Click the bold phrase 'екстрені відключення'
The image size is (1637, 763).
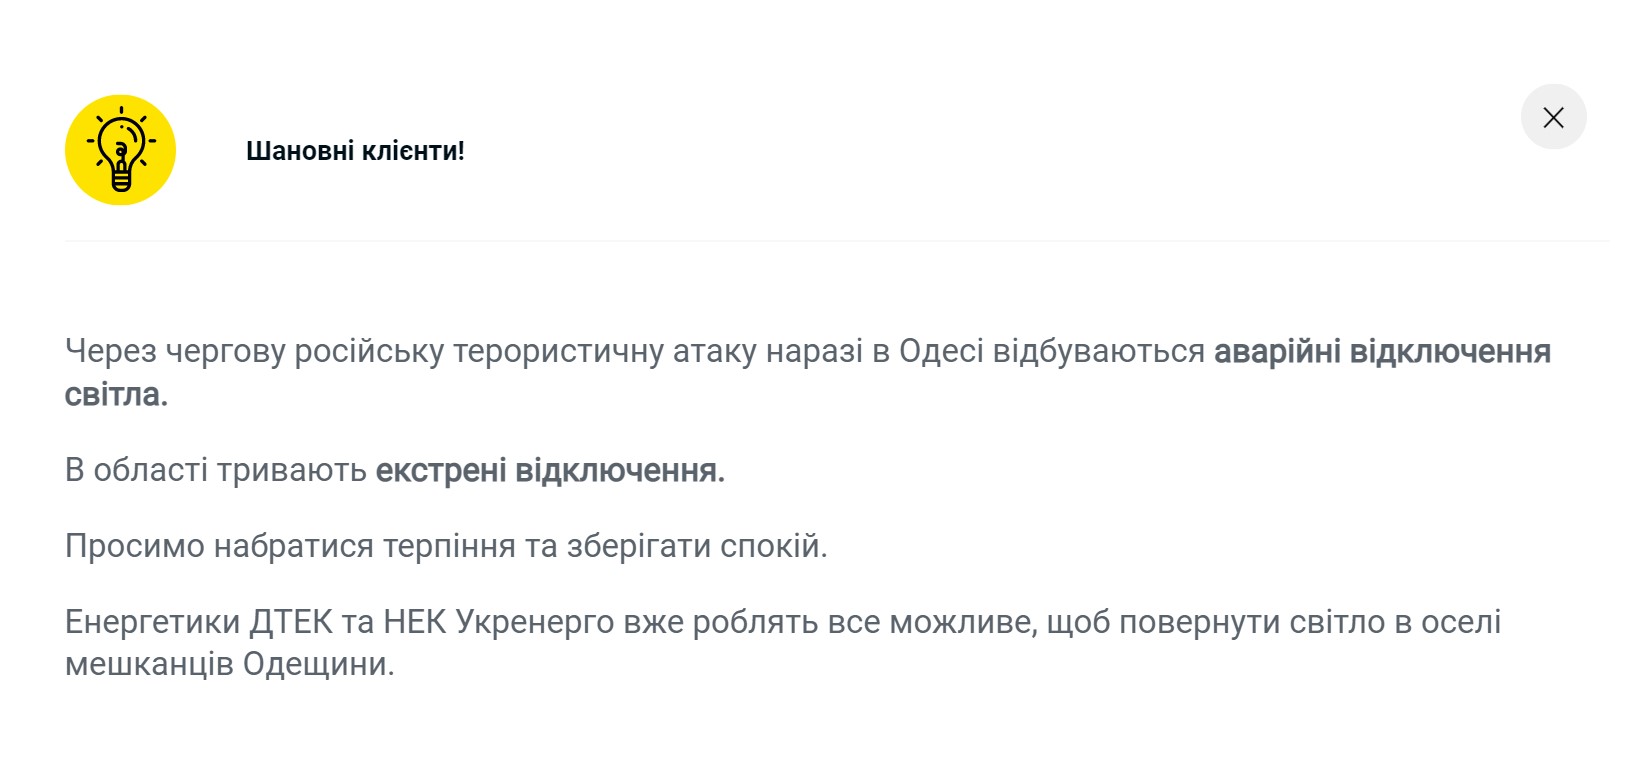coord(548,470)
